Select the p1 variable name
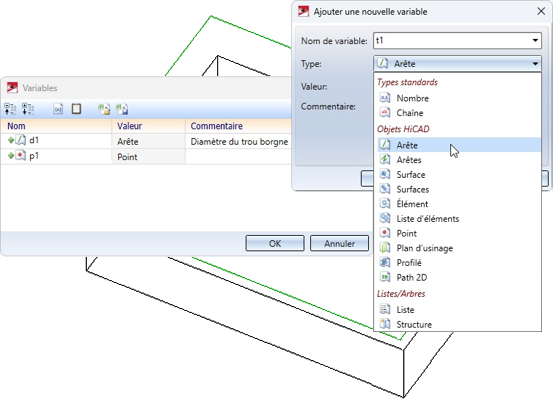553x400 pixels. coord(34,156)
